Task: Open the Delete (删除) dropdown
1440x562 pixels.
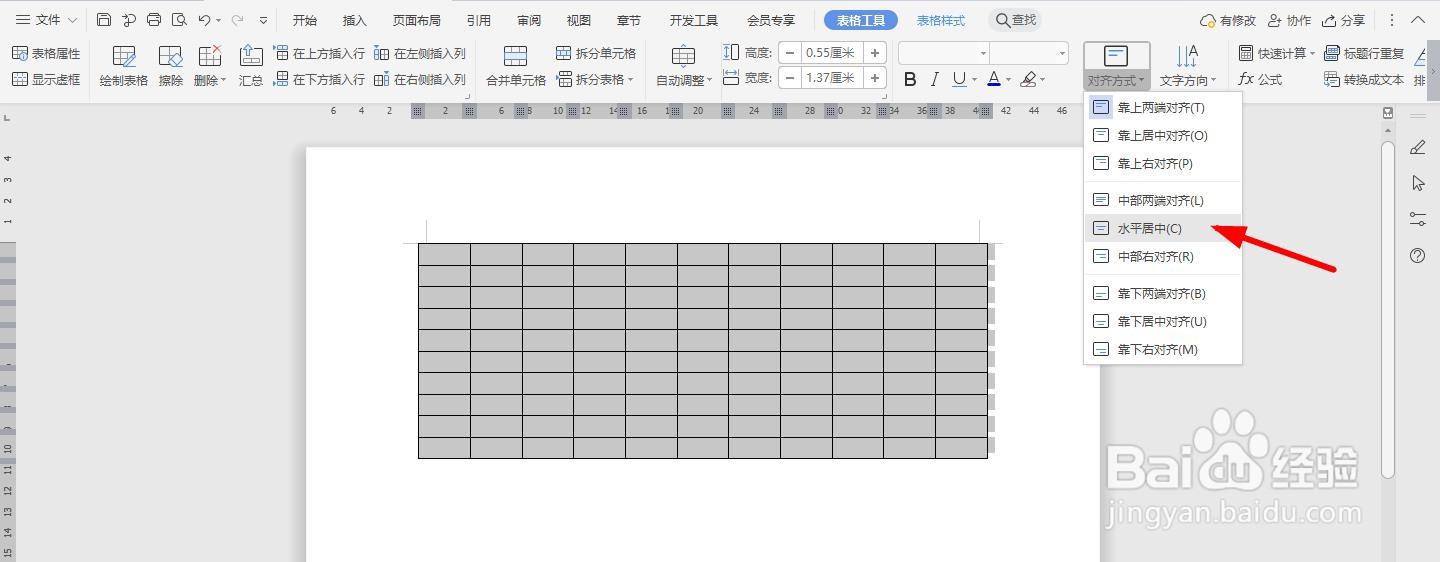Action: [x=210, y=67]
